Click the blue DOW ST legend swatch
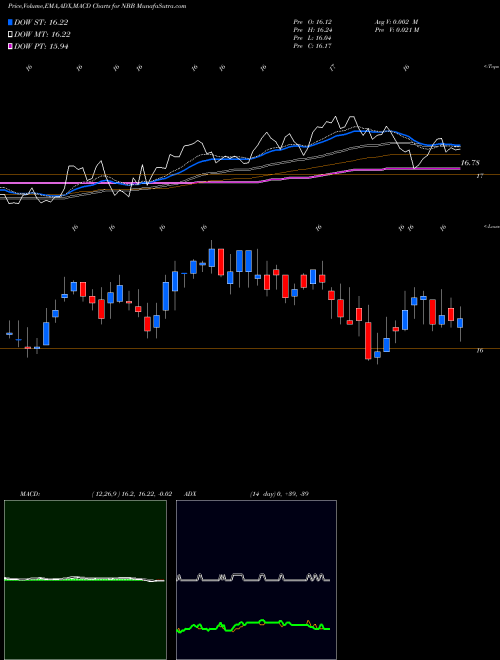 pyautogui.click(x=10, y=22)
